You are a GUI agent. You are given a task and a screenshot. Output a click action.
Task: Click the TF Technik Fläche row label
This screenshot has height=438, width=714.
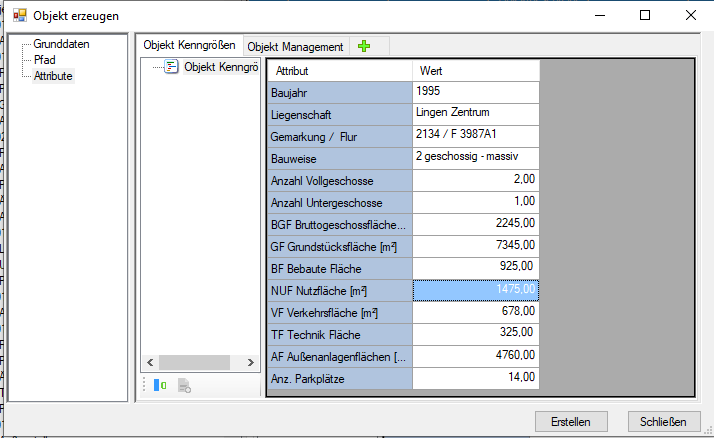point(340,335)
